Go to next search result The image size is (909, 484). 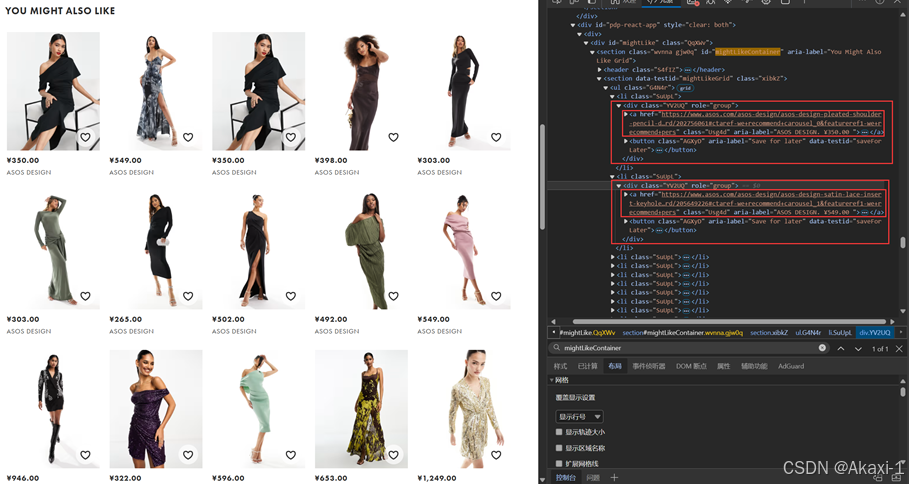(x=858, y=348)
